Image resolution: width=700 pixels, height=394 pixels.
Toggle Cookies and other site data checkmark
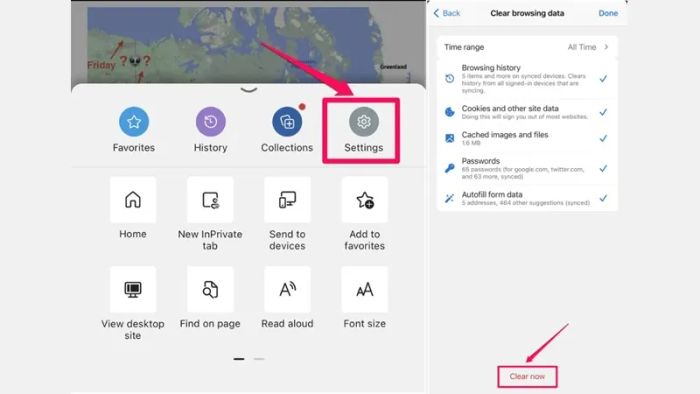tap(603, 112)
